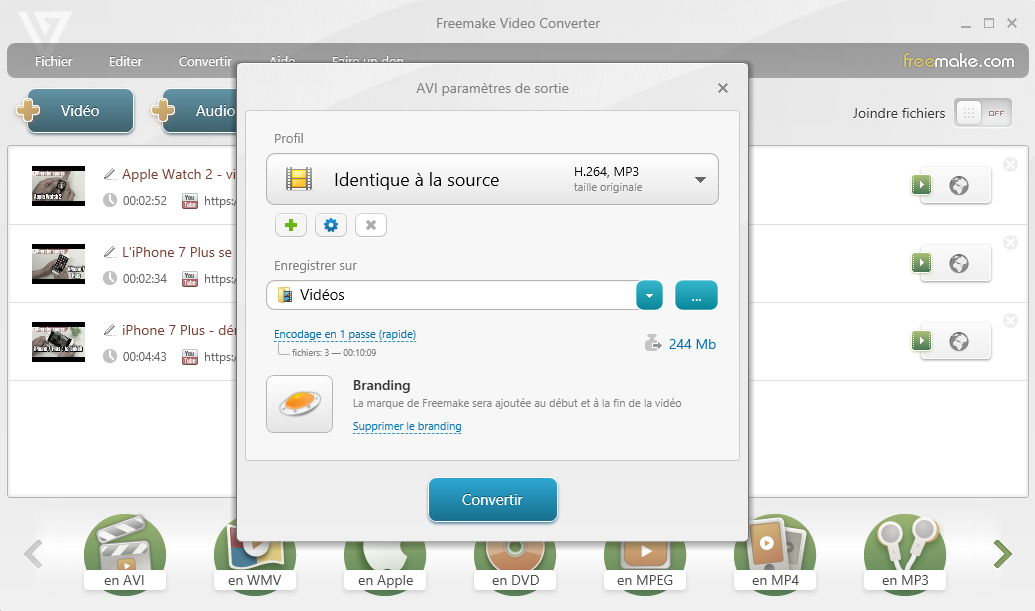This screenshot has height=611, width=1035.
Task: Close the AVI output settings dialog
Action: click(x=723, y=88)
